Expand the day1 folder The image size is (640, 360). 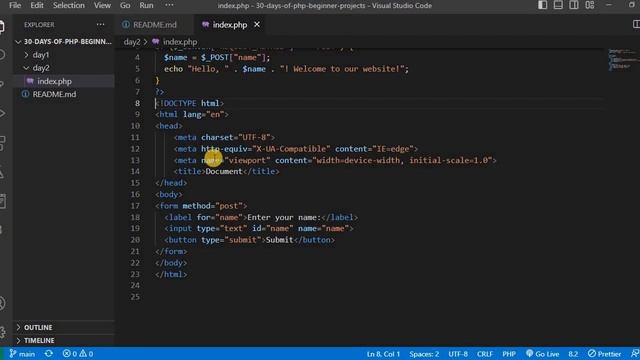[x=64, y=55]
